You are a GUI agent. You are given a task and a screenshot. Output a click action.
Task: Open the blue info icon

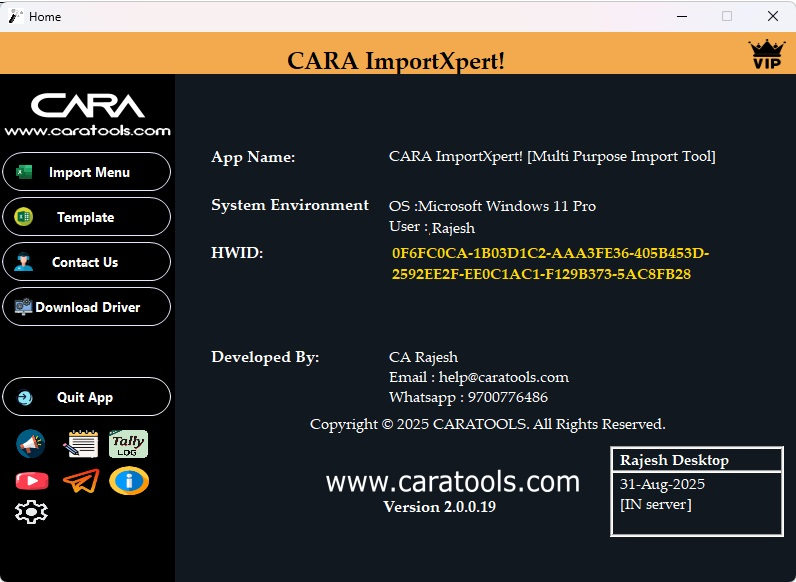[x=129, y=481]
